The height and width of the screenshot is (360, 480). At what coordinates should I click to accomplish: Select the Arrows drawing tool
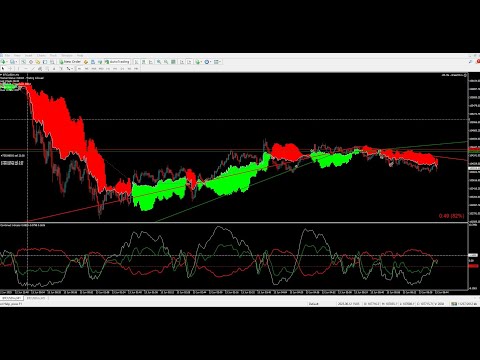coord(68,68)
